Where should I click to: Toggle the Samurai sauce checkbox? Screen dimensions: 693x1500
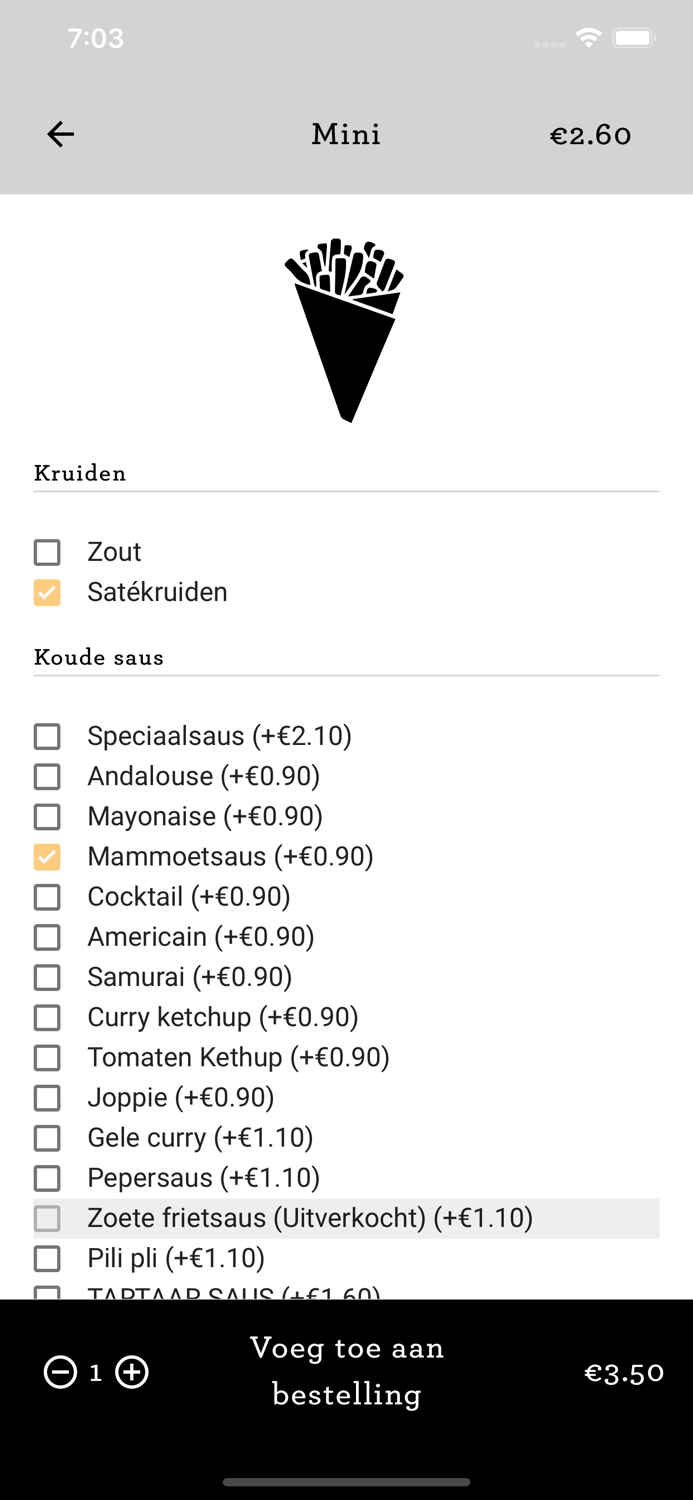[47, 977]
